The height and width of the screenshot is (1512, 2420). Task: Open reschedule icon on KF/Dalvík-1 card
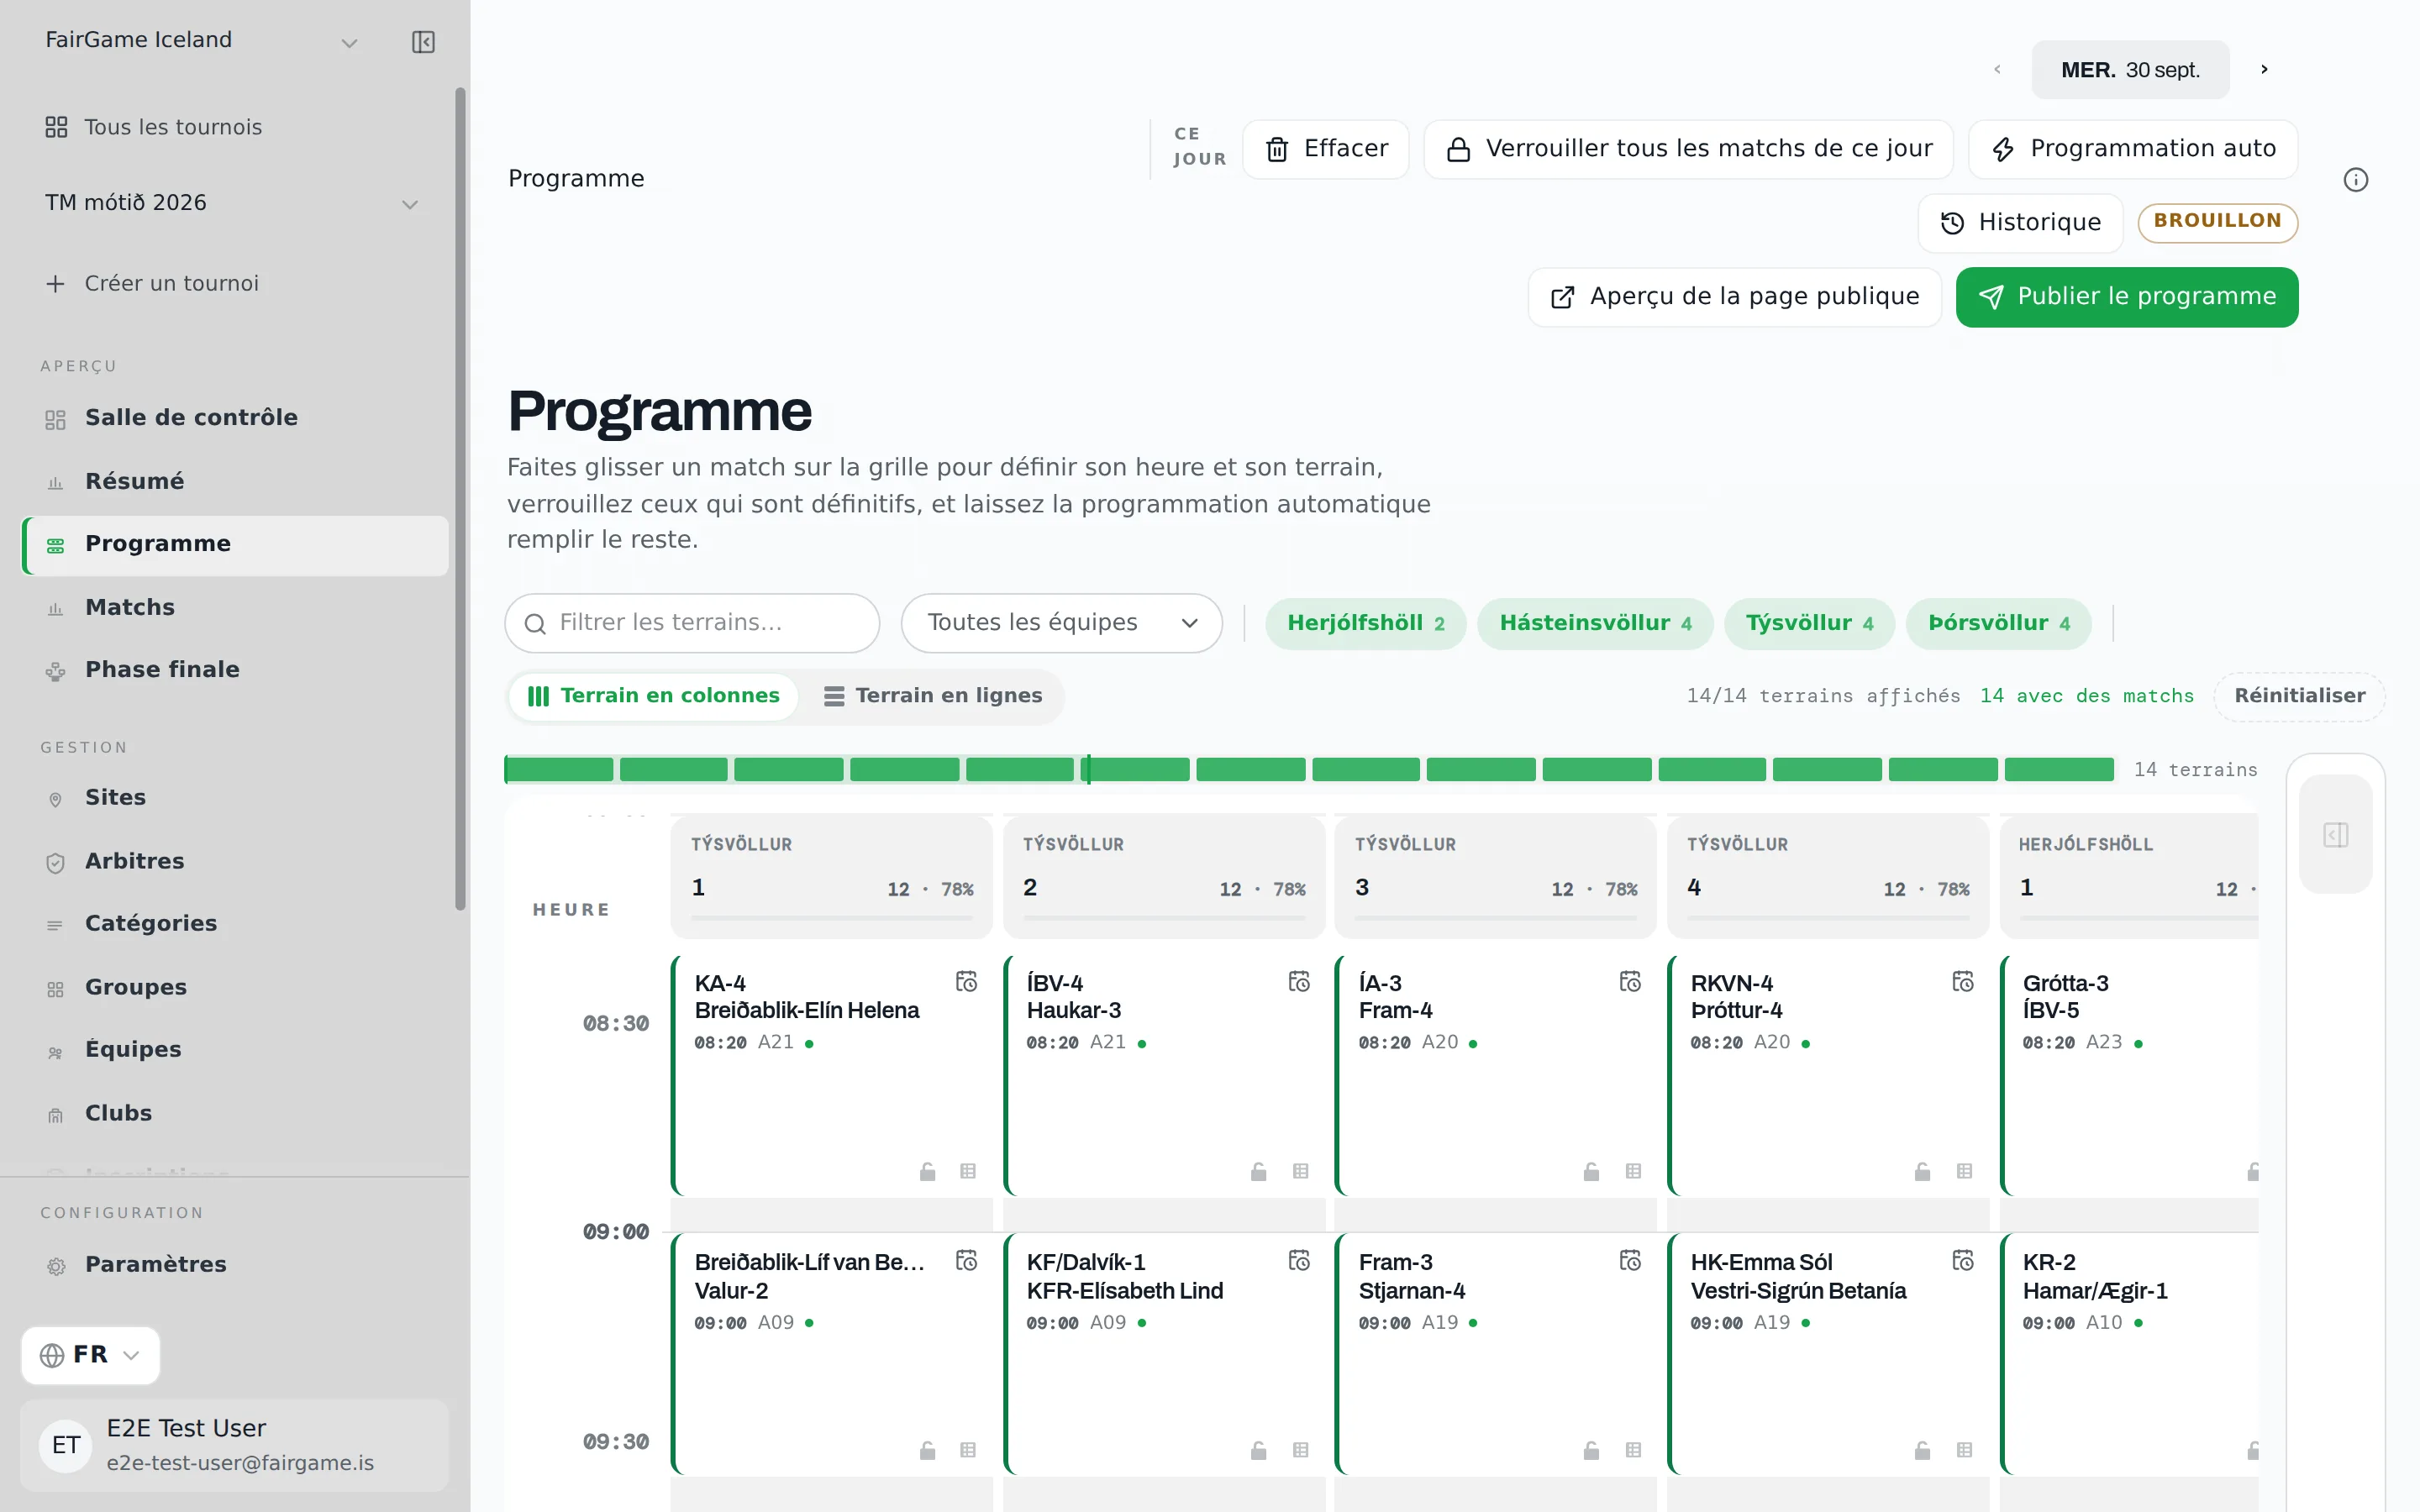[1298, 1261]
